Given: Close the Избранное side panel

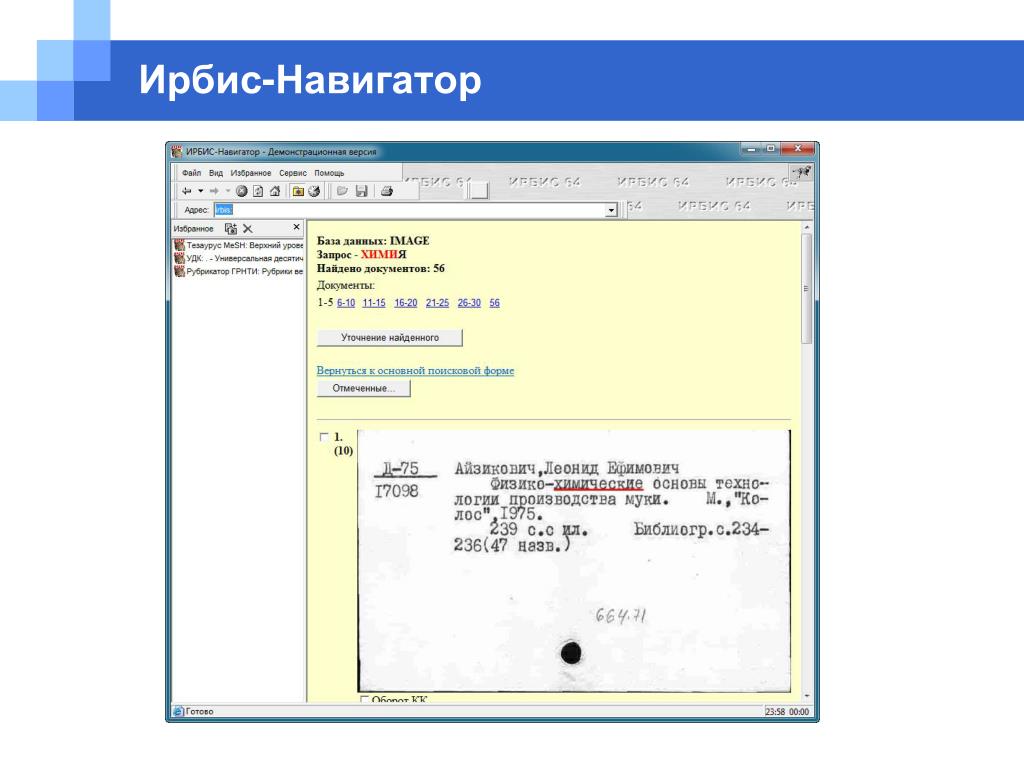Looking at the screenshot, I should click(x=296, y=227).
